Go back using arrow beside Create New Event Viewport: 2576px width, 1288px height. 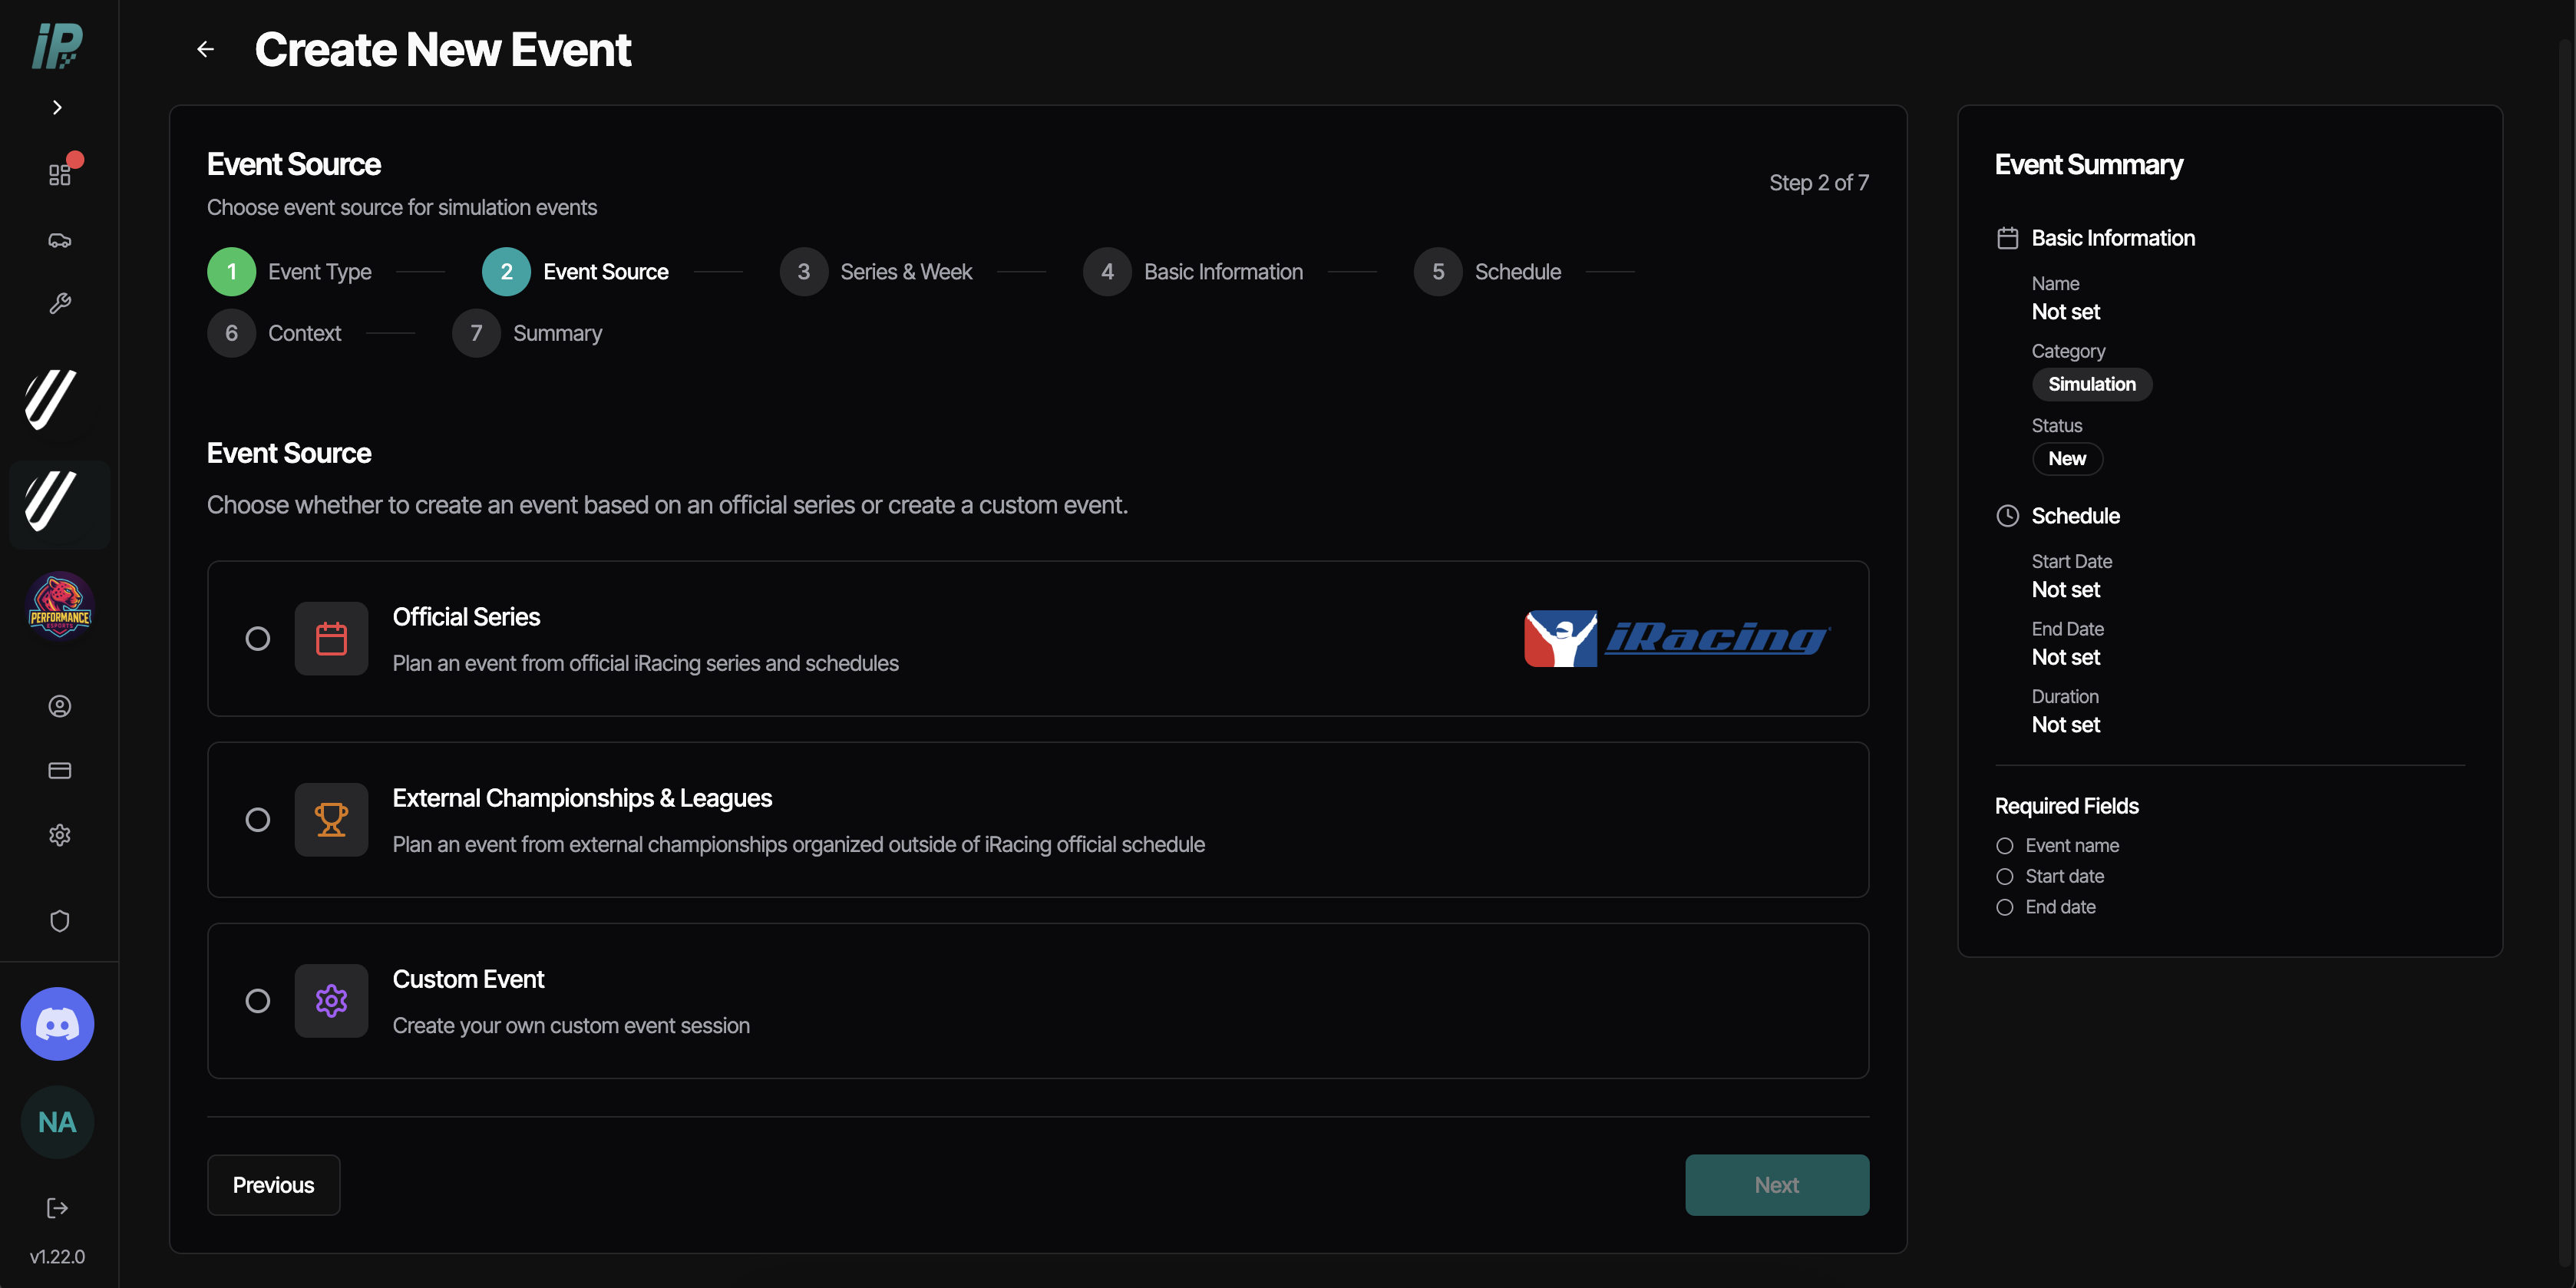tap(205, 49)
